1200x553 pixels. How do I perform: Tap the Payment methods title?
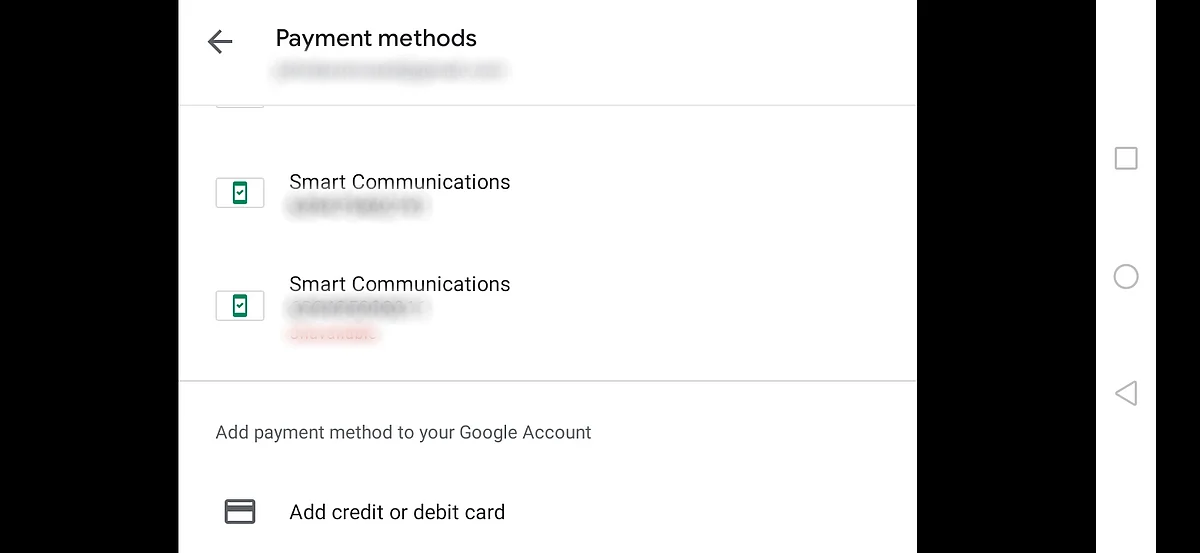coord(376,38)
